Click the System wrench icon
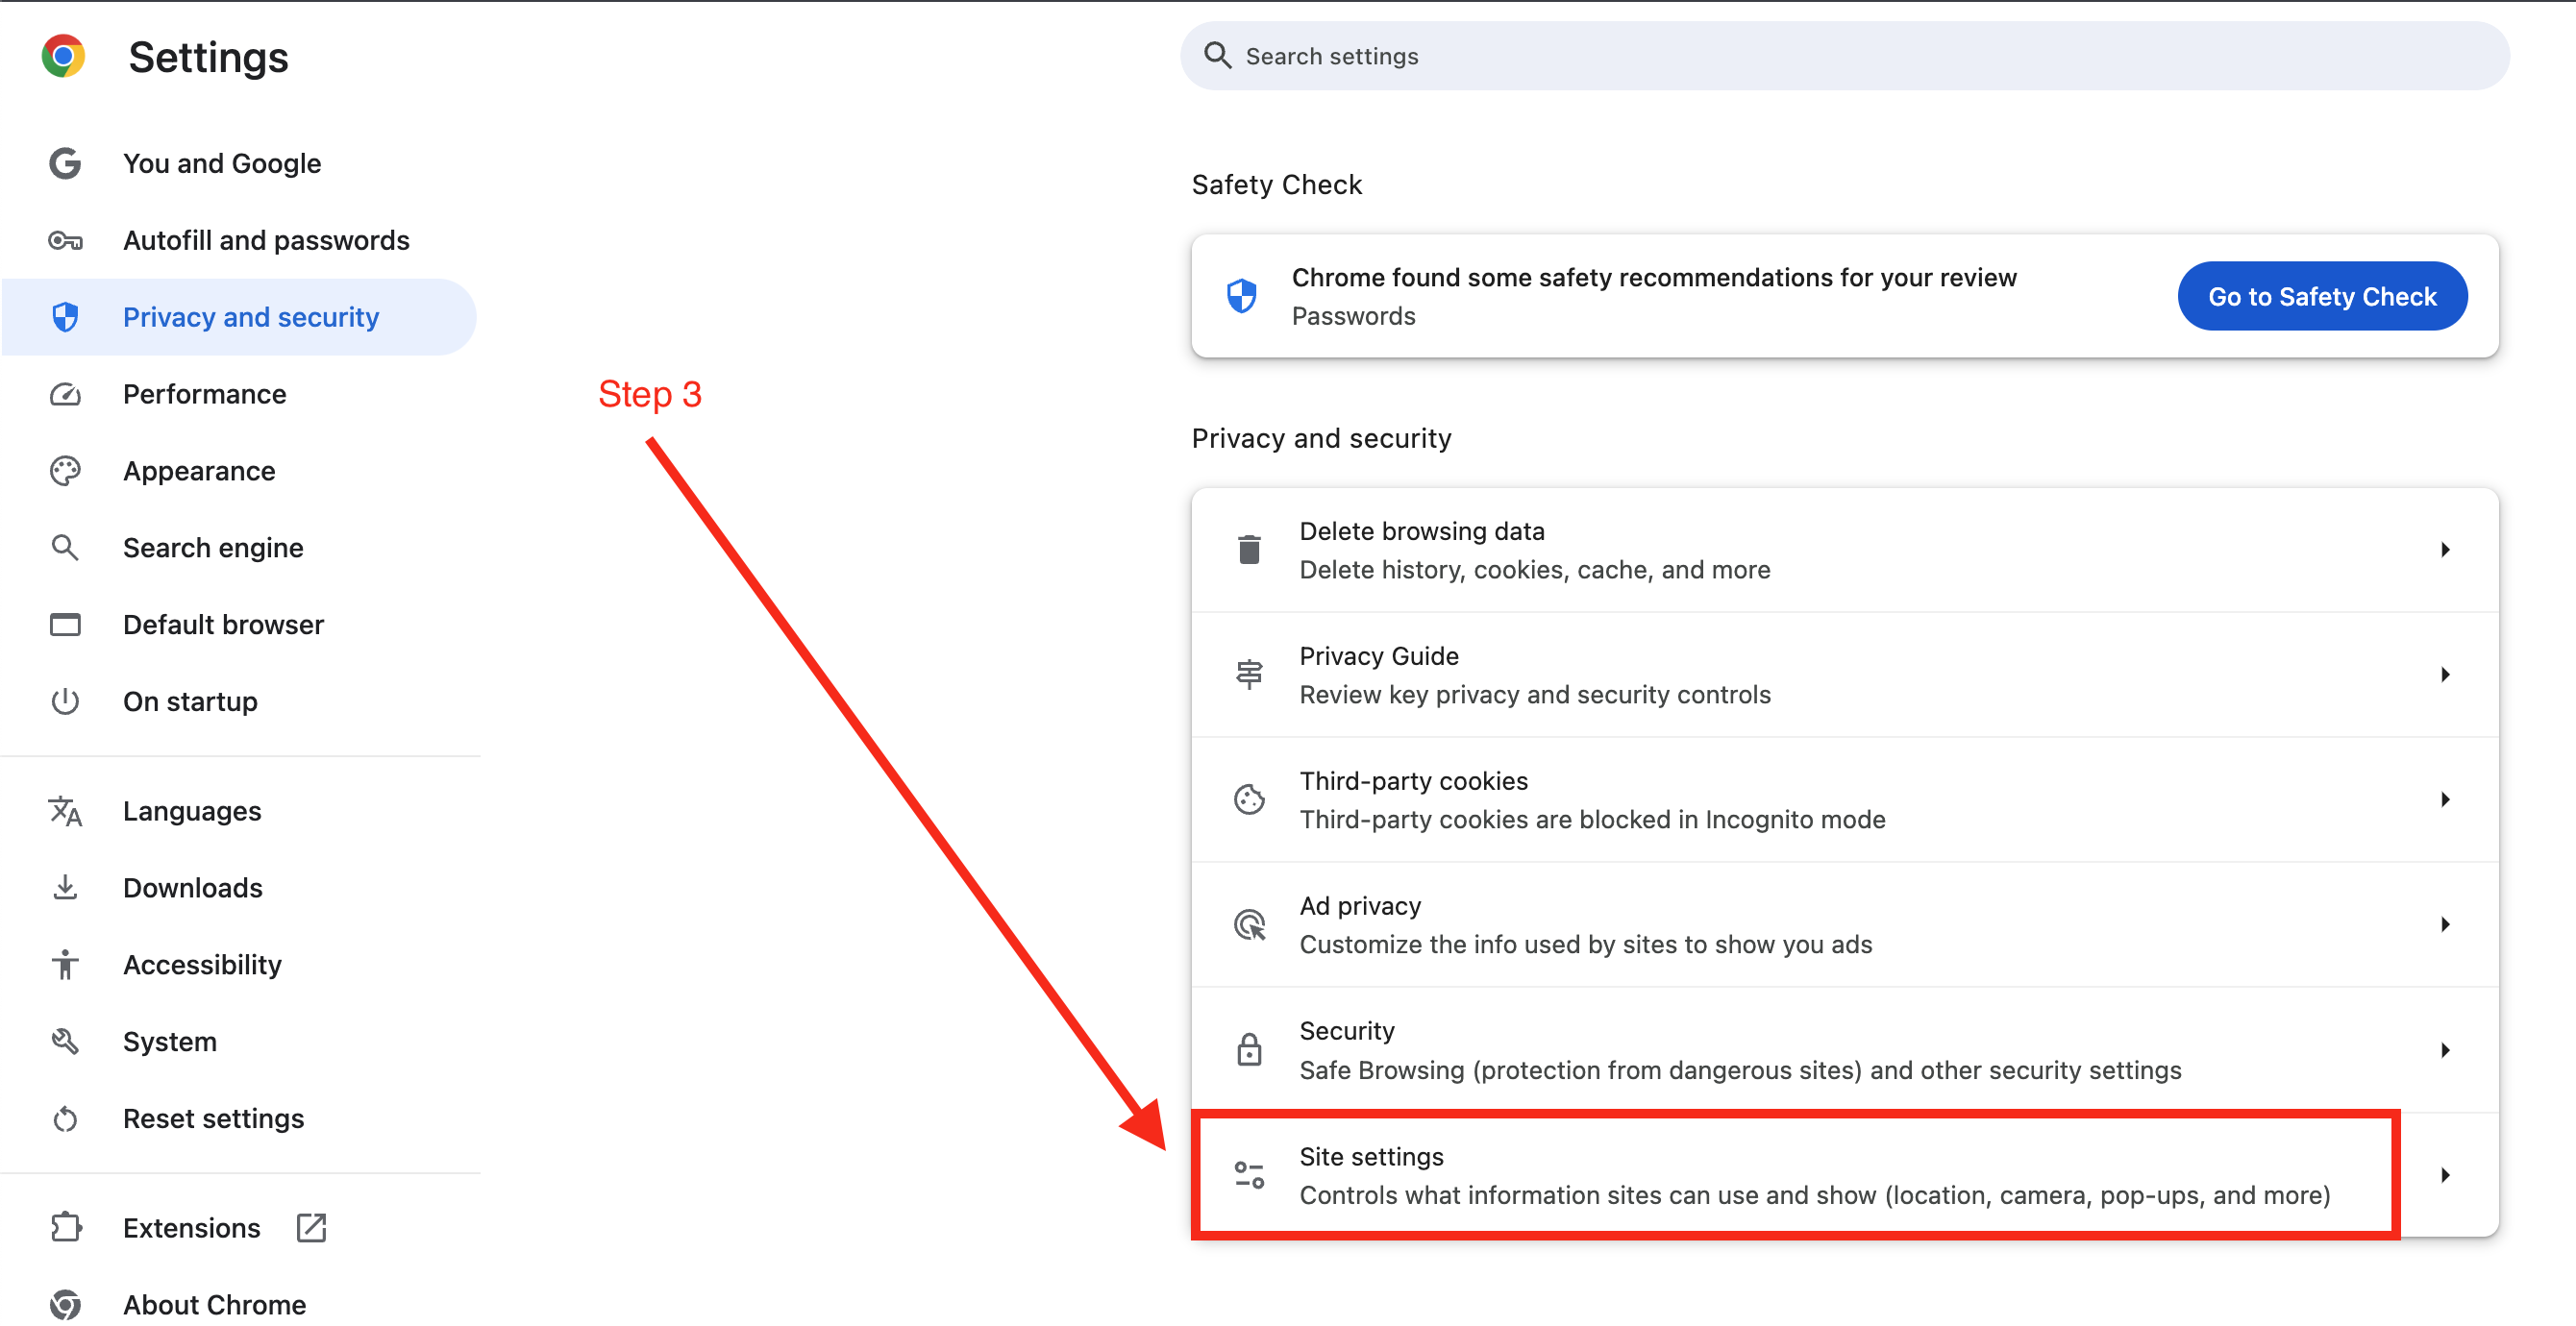 click(x=65, y=1041)
